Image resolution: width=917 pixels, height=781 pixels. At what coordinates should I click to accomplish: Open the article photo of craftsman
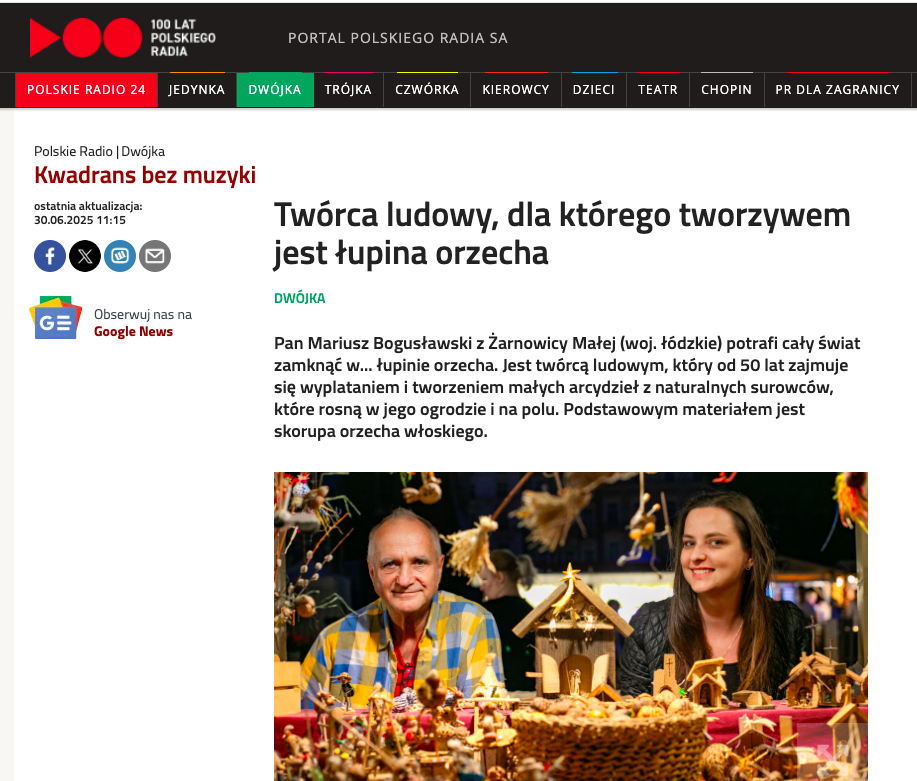[x=571, y=626]
